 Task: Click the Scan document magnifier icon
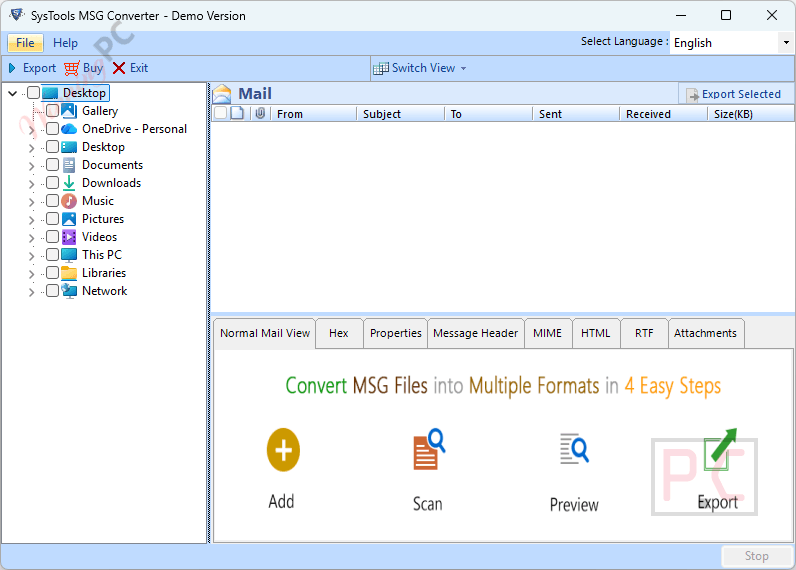[x=429, y=449]
